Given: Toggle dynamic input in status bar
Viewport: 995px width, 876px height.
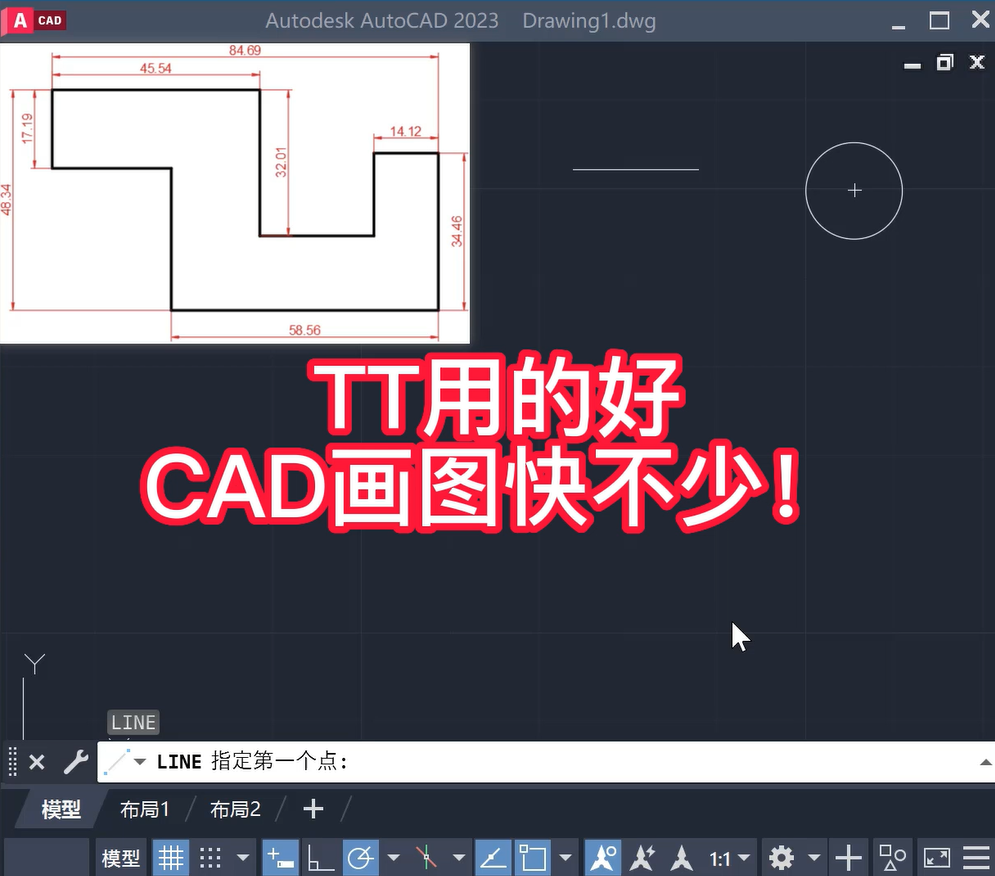Looking at the screenshot, I should tap(280, 858).
